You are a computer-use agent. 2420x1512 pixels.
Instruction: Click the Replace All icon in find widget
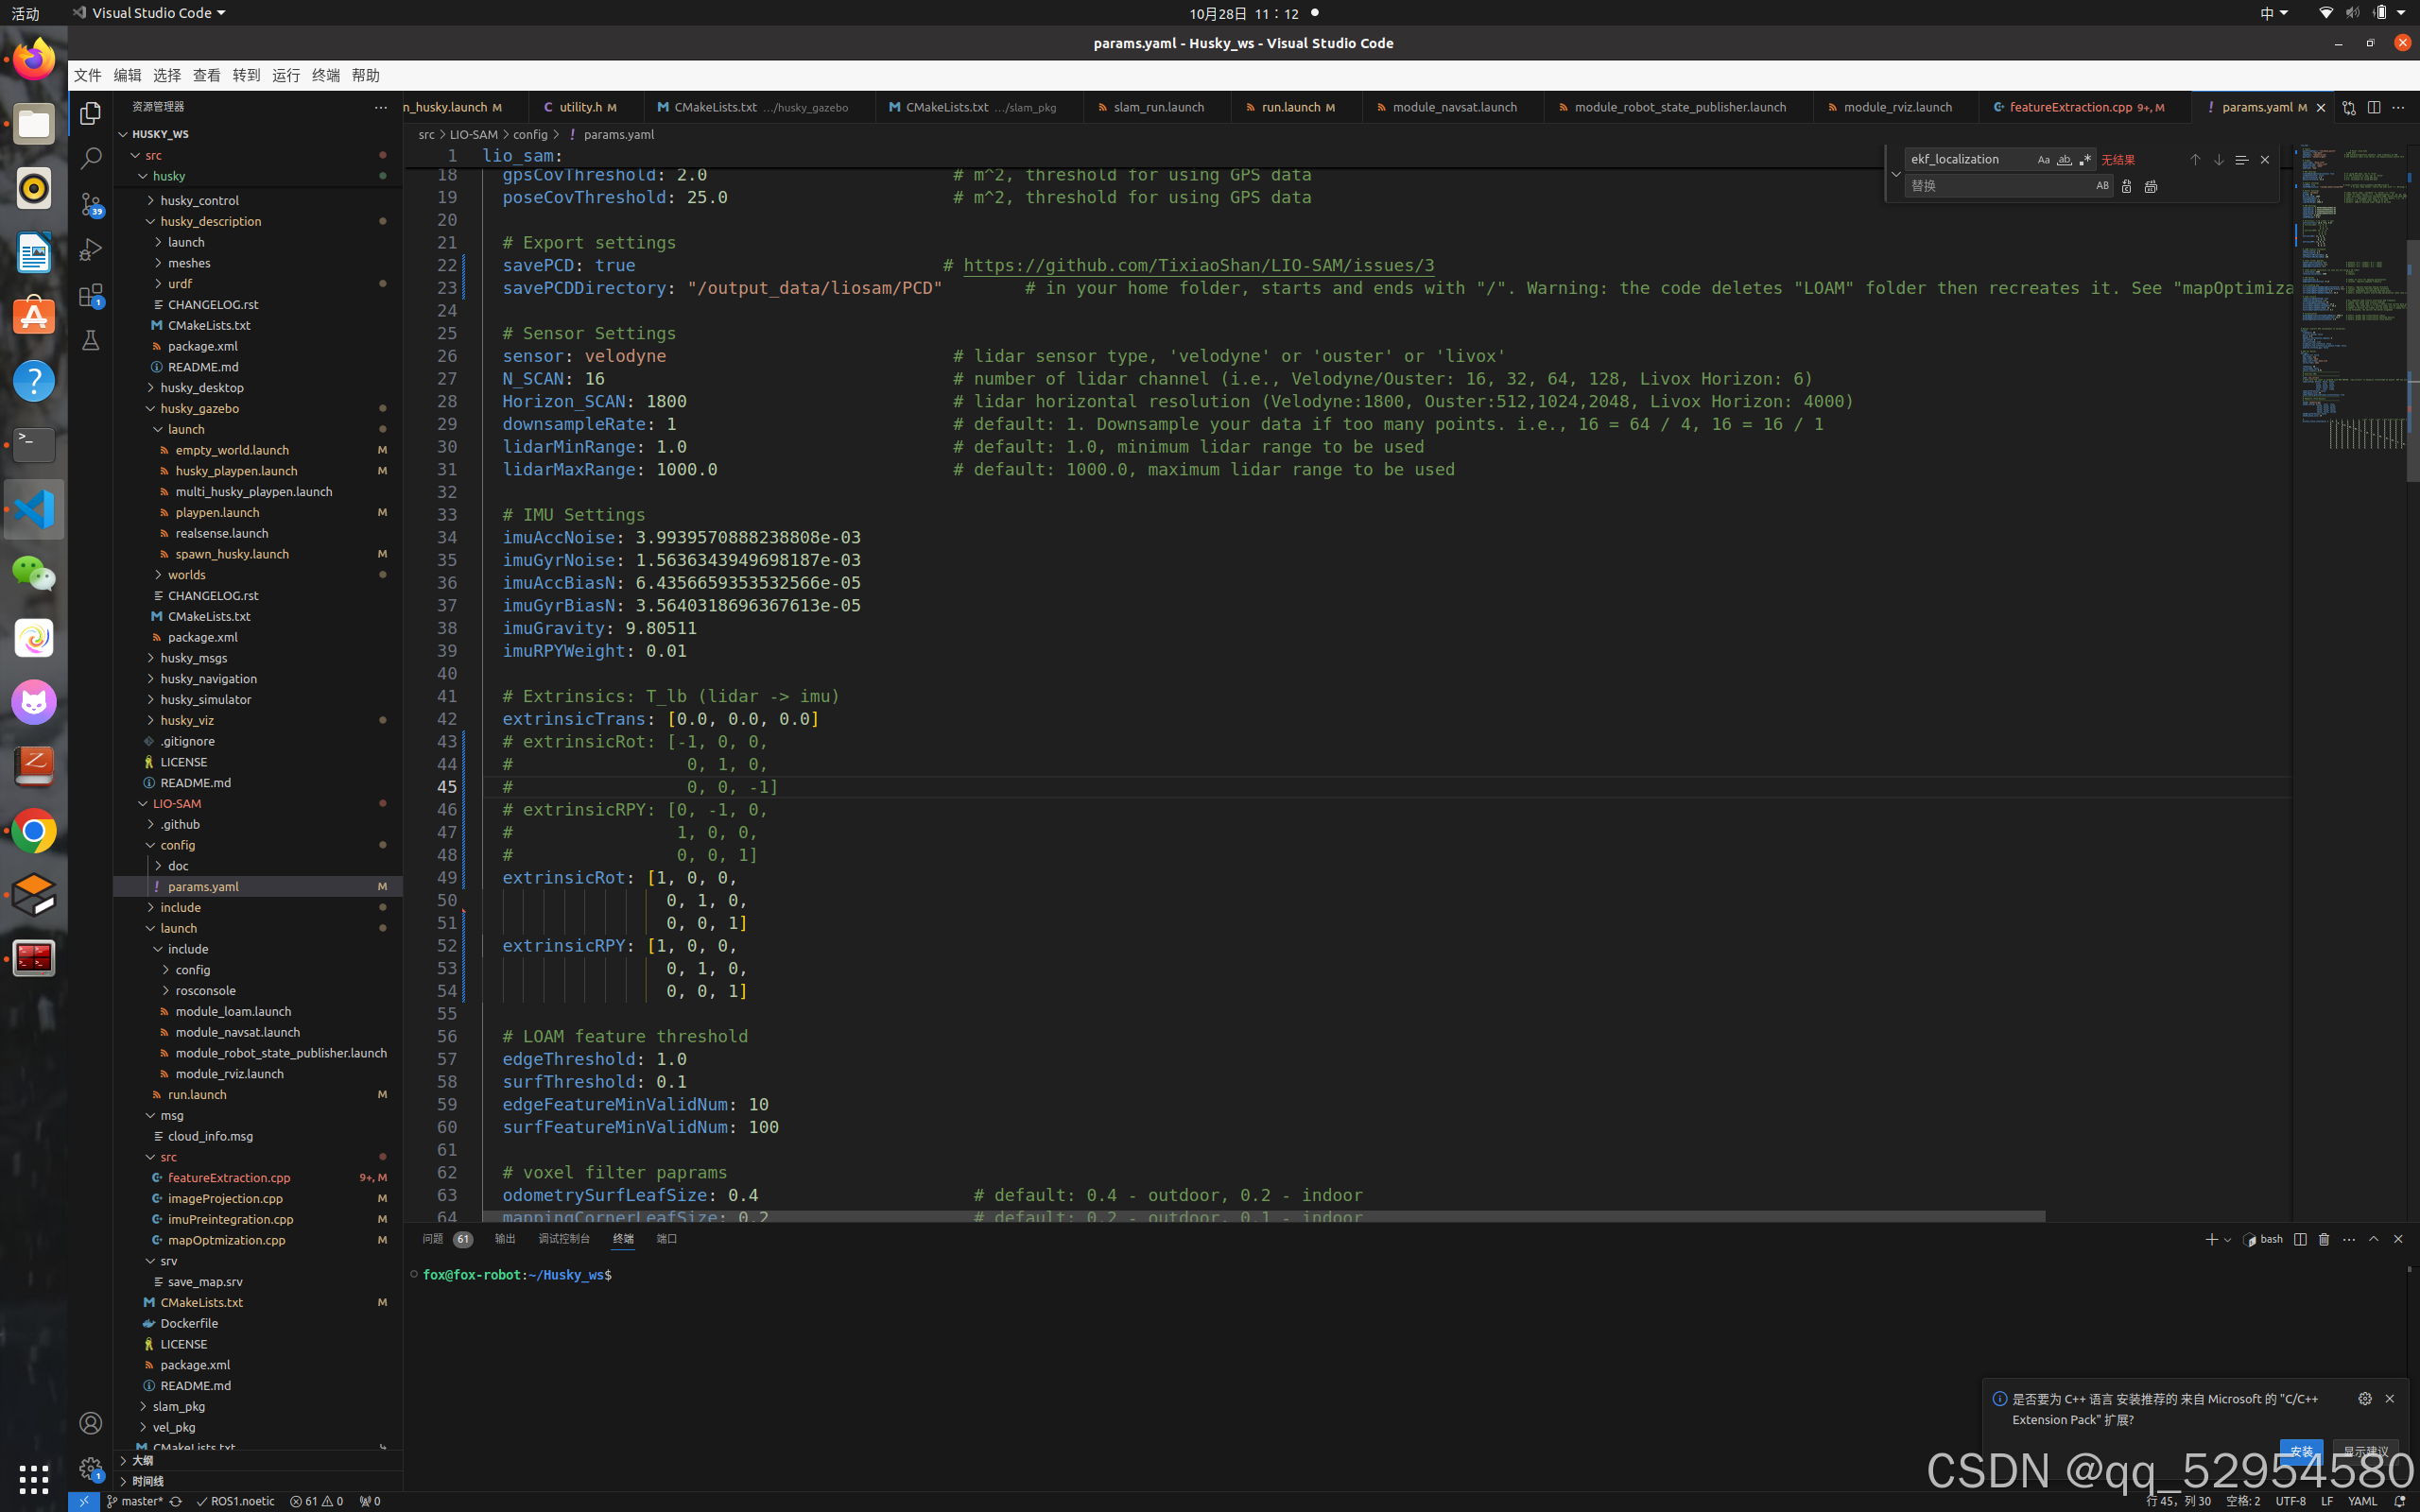2150,186
